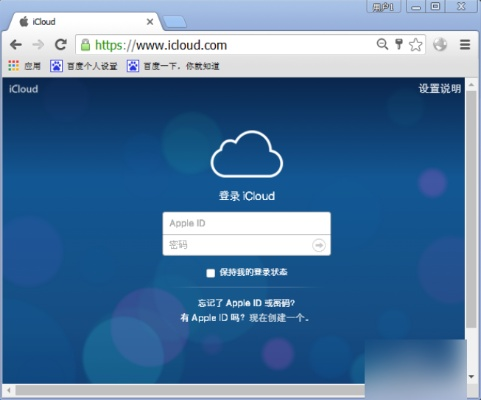Click the Apple logo favicon on the tab
The image size is (481, 400).
pyautogui.click(x=24, y=22)
